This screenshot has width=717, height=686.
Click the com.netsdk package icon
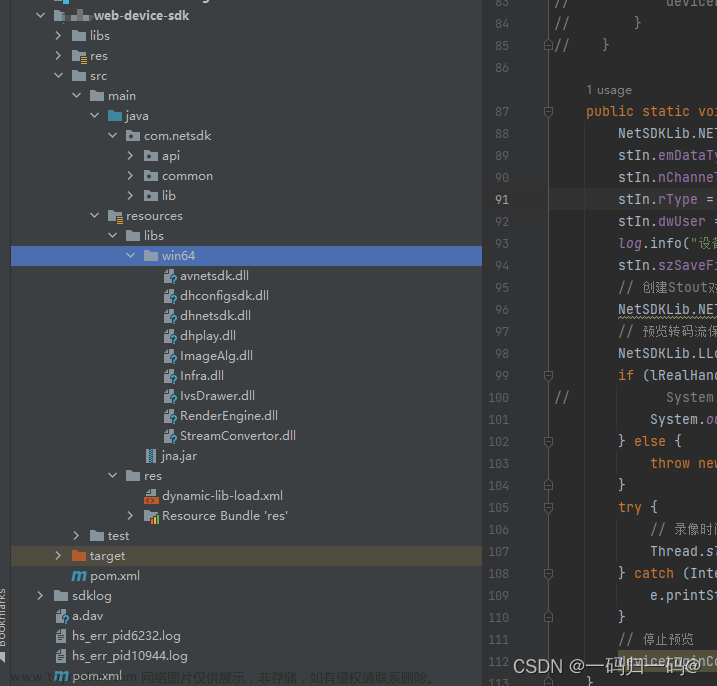click(133, 136)
